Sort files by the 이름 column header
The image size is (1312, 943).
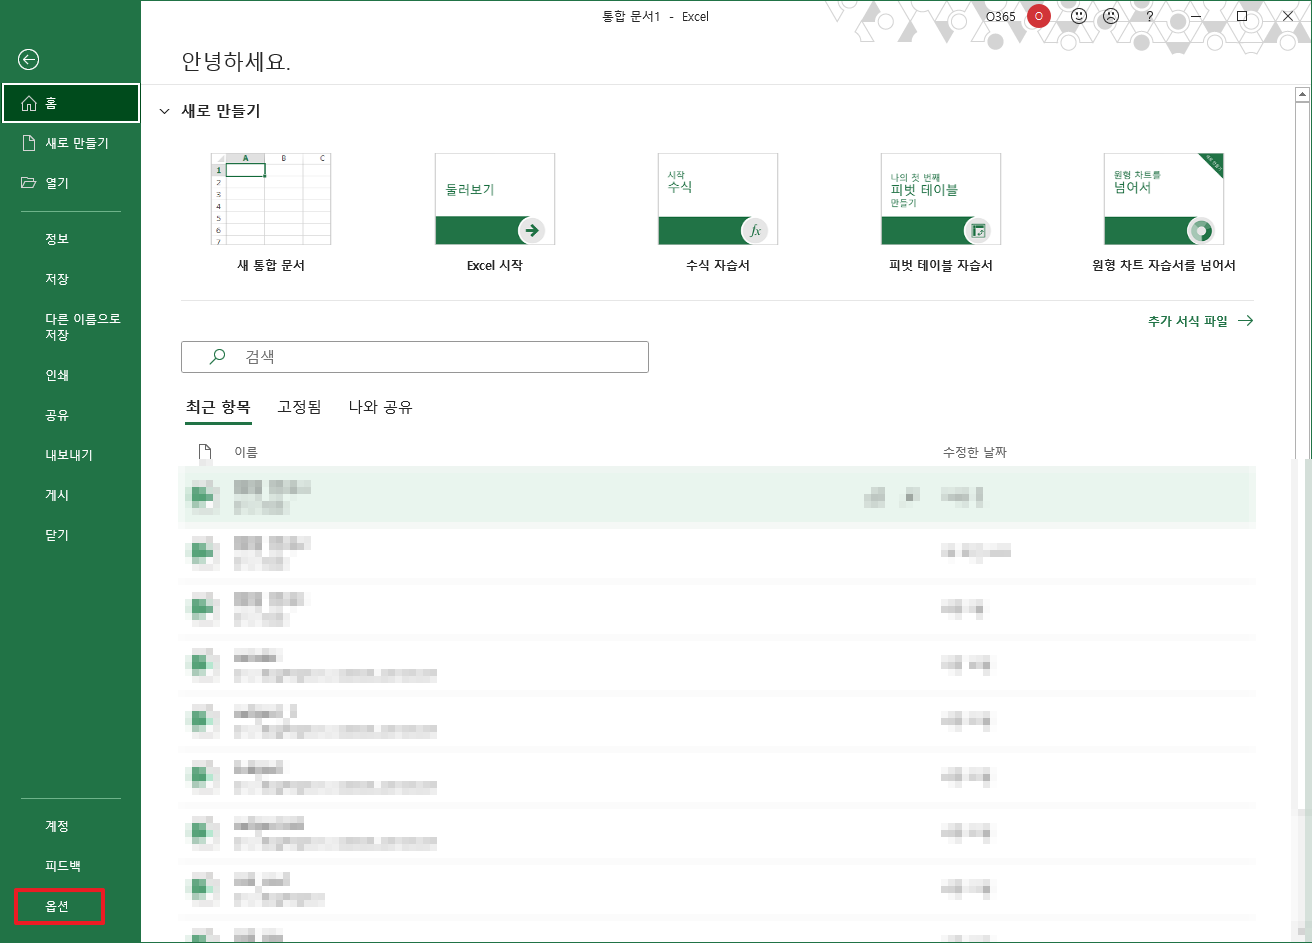click(x=246, y=452)
